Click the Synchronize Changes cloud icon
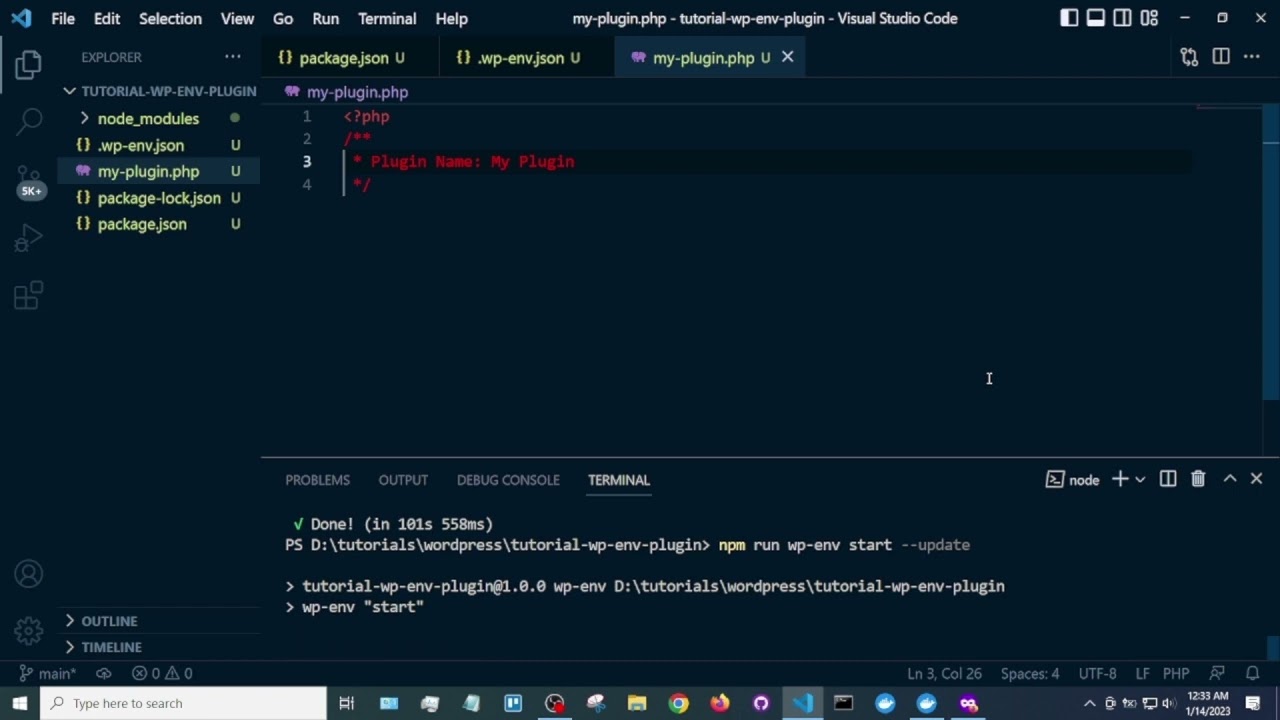 pos(103,674)
